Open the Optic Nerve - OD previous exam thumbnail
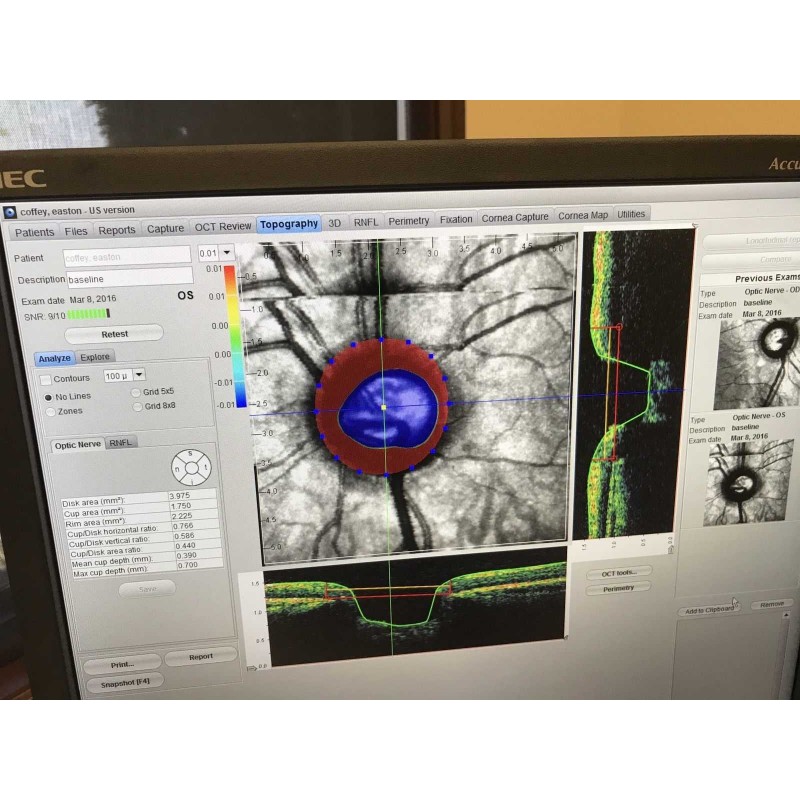Viewport: 800px width, 800px height. point(757,362)
